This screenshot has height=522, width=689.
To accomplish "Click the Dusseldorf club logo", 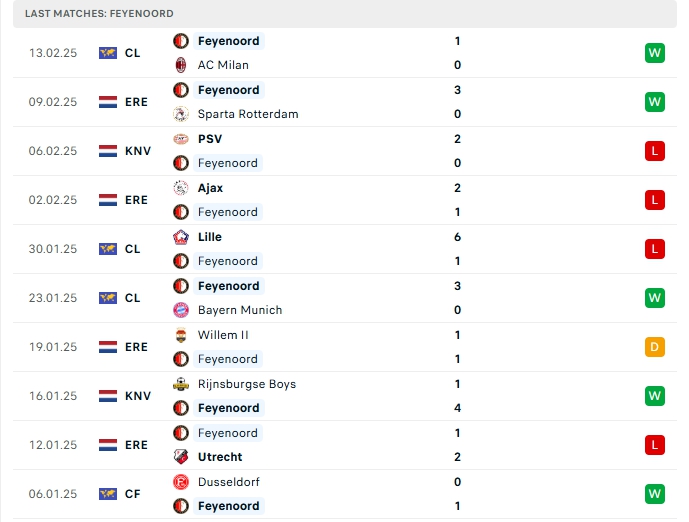I will point(181,482).
